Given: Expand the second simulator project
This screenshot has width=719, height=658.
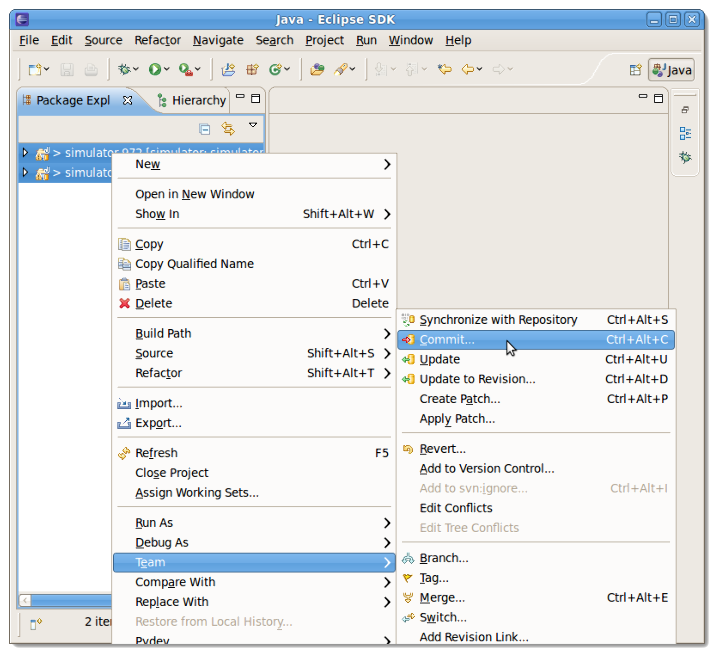Looking at the screenshot, I should [25, 173].
